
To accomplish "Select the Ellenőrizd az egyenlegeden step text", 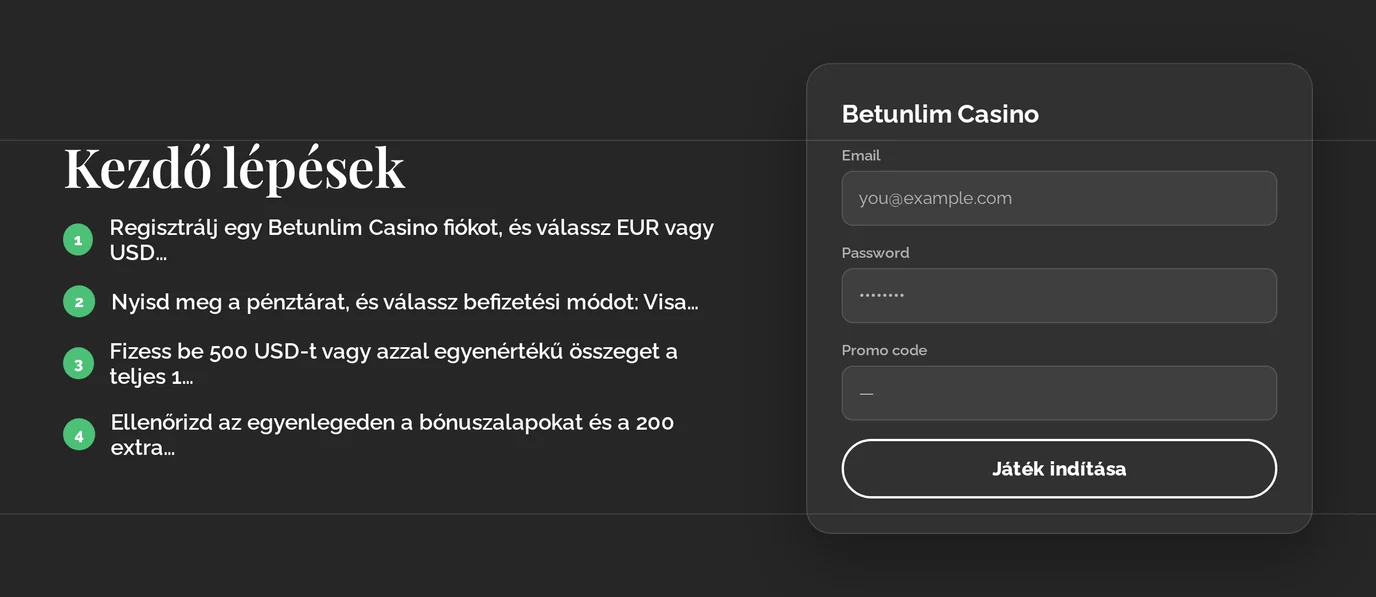I will click(x=393, y=434).
